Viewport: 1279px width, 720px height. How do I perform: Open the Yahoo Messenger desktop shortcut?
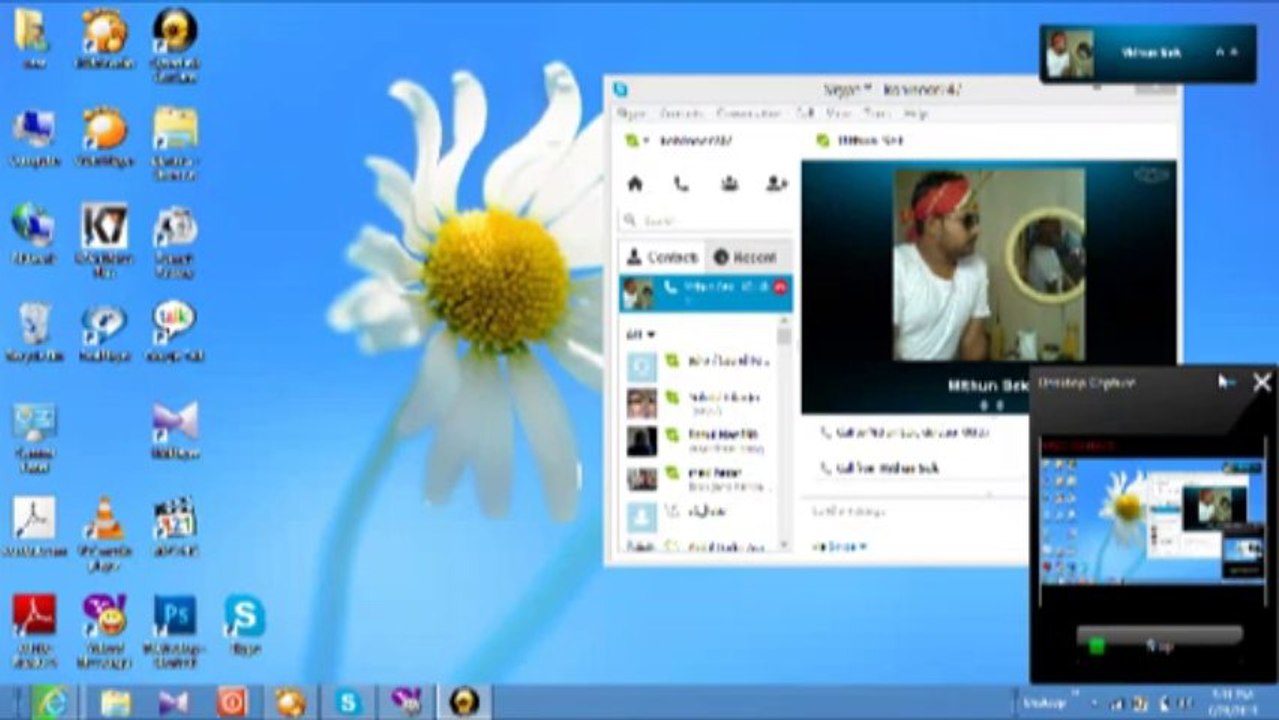pos(104,631)
